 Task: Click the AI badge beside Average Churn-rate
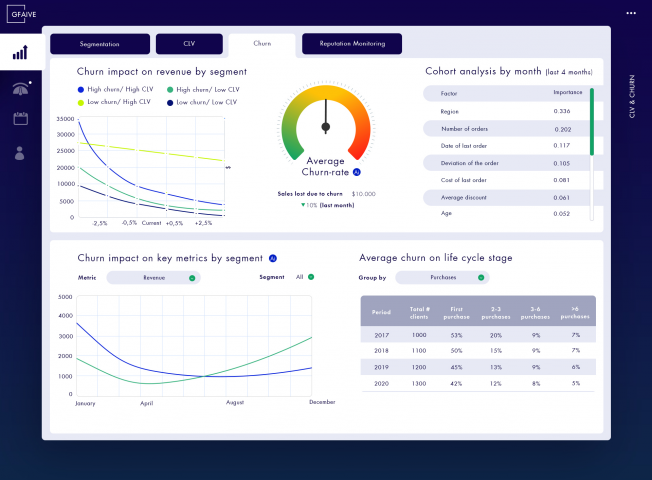click(x=356, y=172)
